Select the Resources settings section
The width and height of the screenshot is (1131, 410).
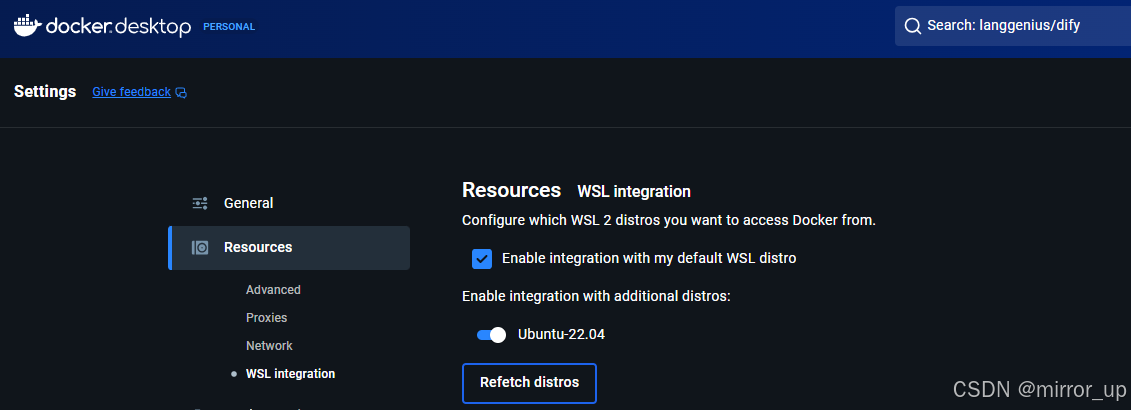[x=290, y=248]
